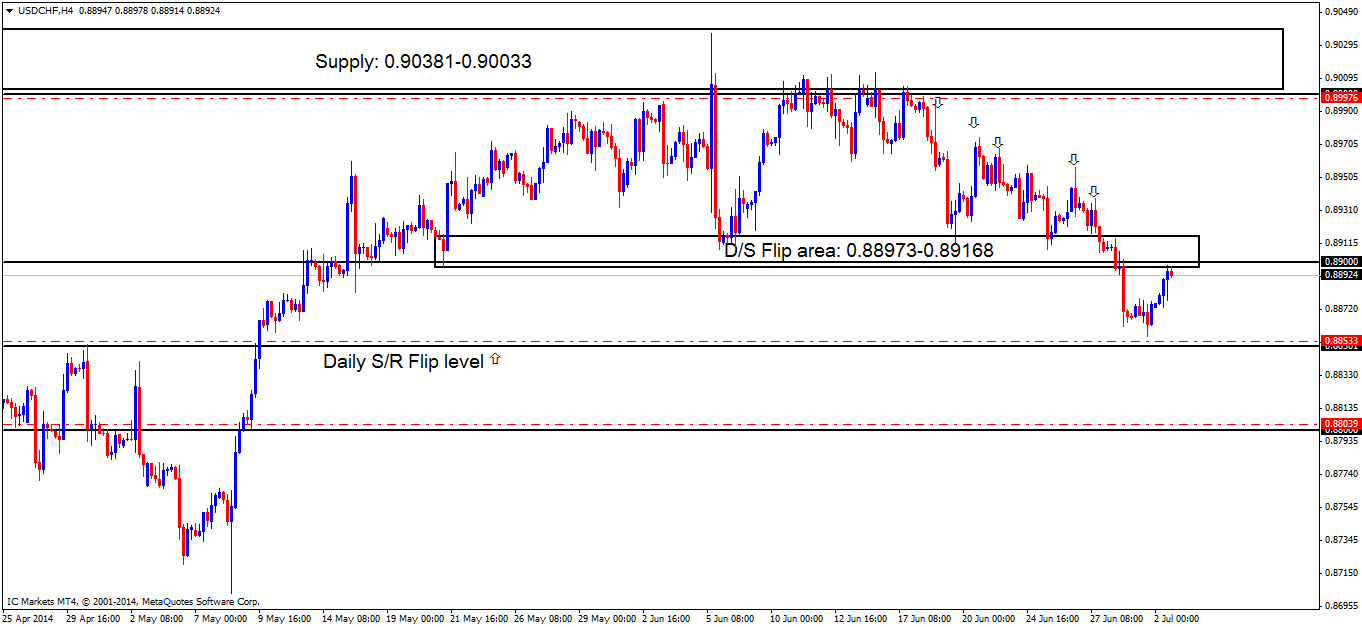This screenshot has width=1362, height=627.
Task: Click the 'D/S Flip area: 0.88973-0.89168' label
Action: pyautogui.click(x=859, y=250)
